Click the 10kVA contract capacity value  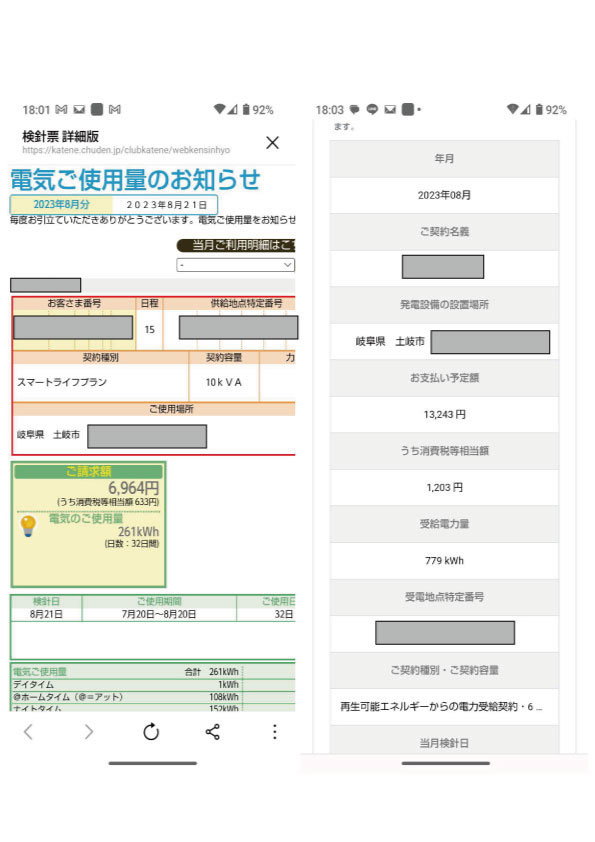click(x=223, y=382)
